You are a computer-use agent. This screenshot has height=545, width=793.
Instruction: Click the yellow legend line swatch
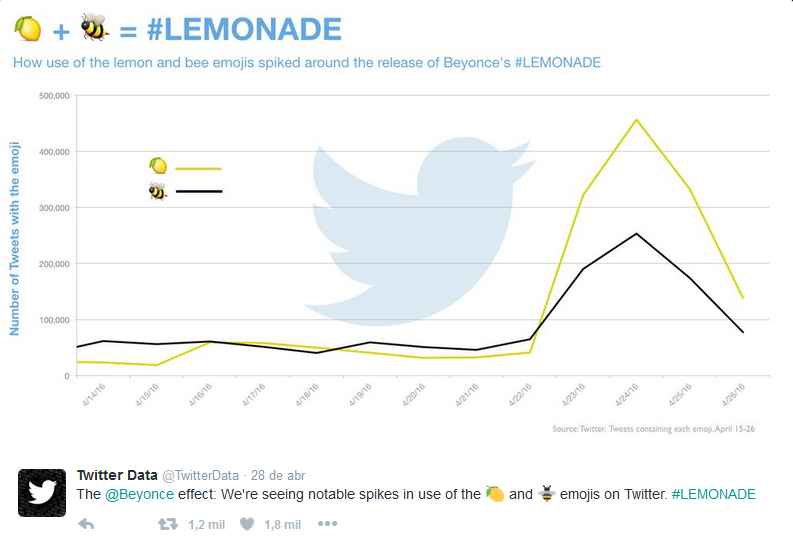click(198, 169)
